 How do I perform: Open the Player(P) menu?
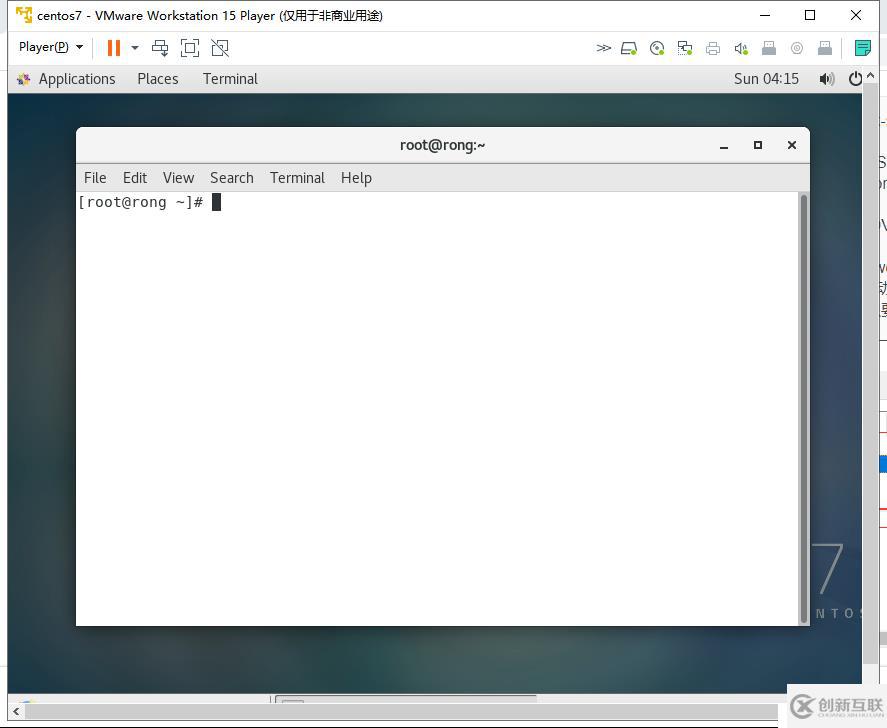pyautogui.click(x=51, y=47)
